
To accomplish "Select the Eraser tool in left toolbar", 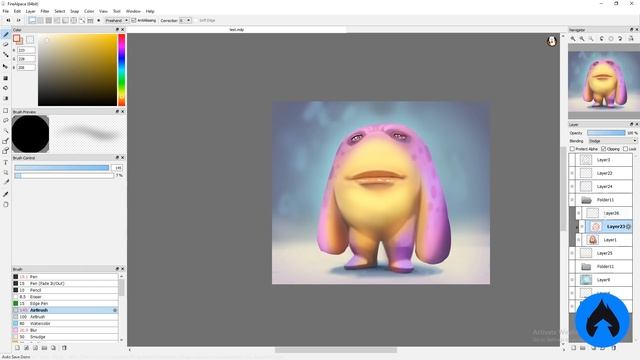I will click(6, 44).
